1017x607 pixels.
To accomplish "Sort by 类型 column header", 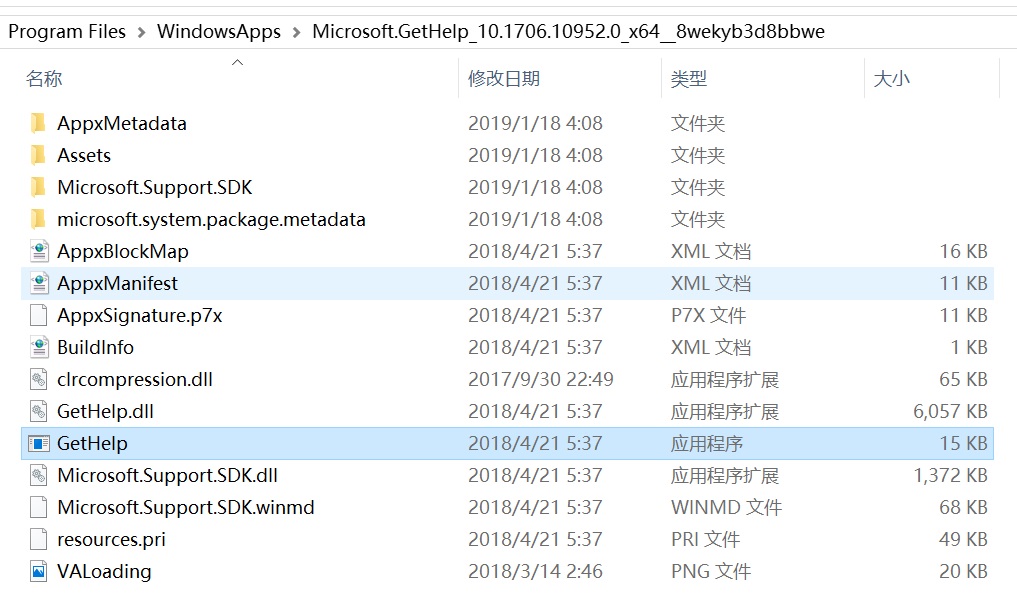I will [x=689, y=78].
